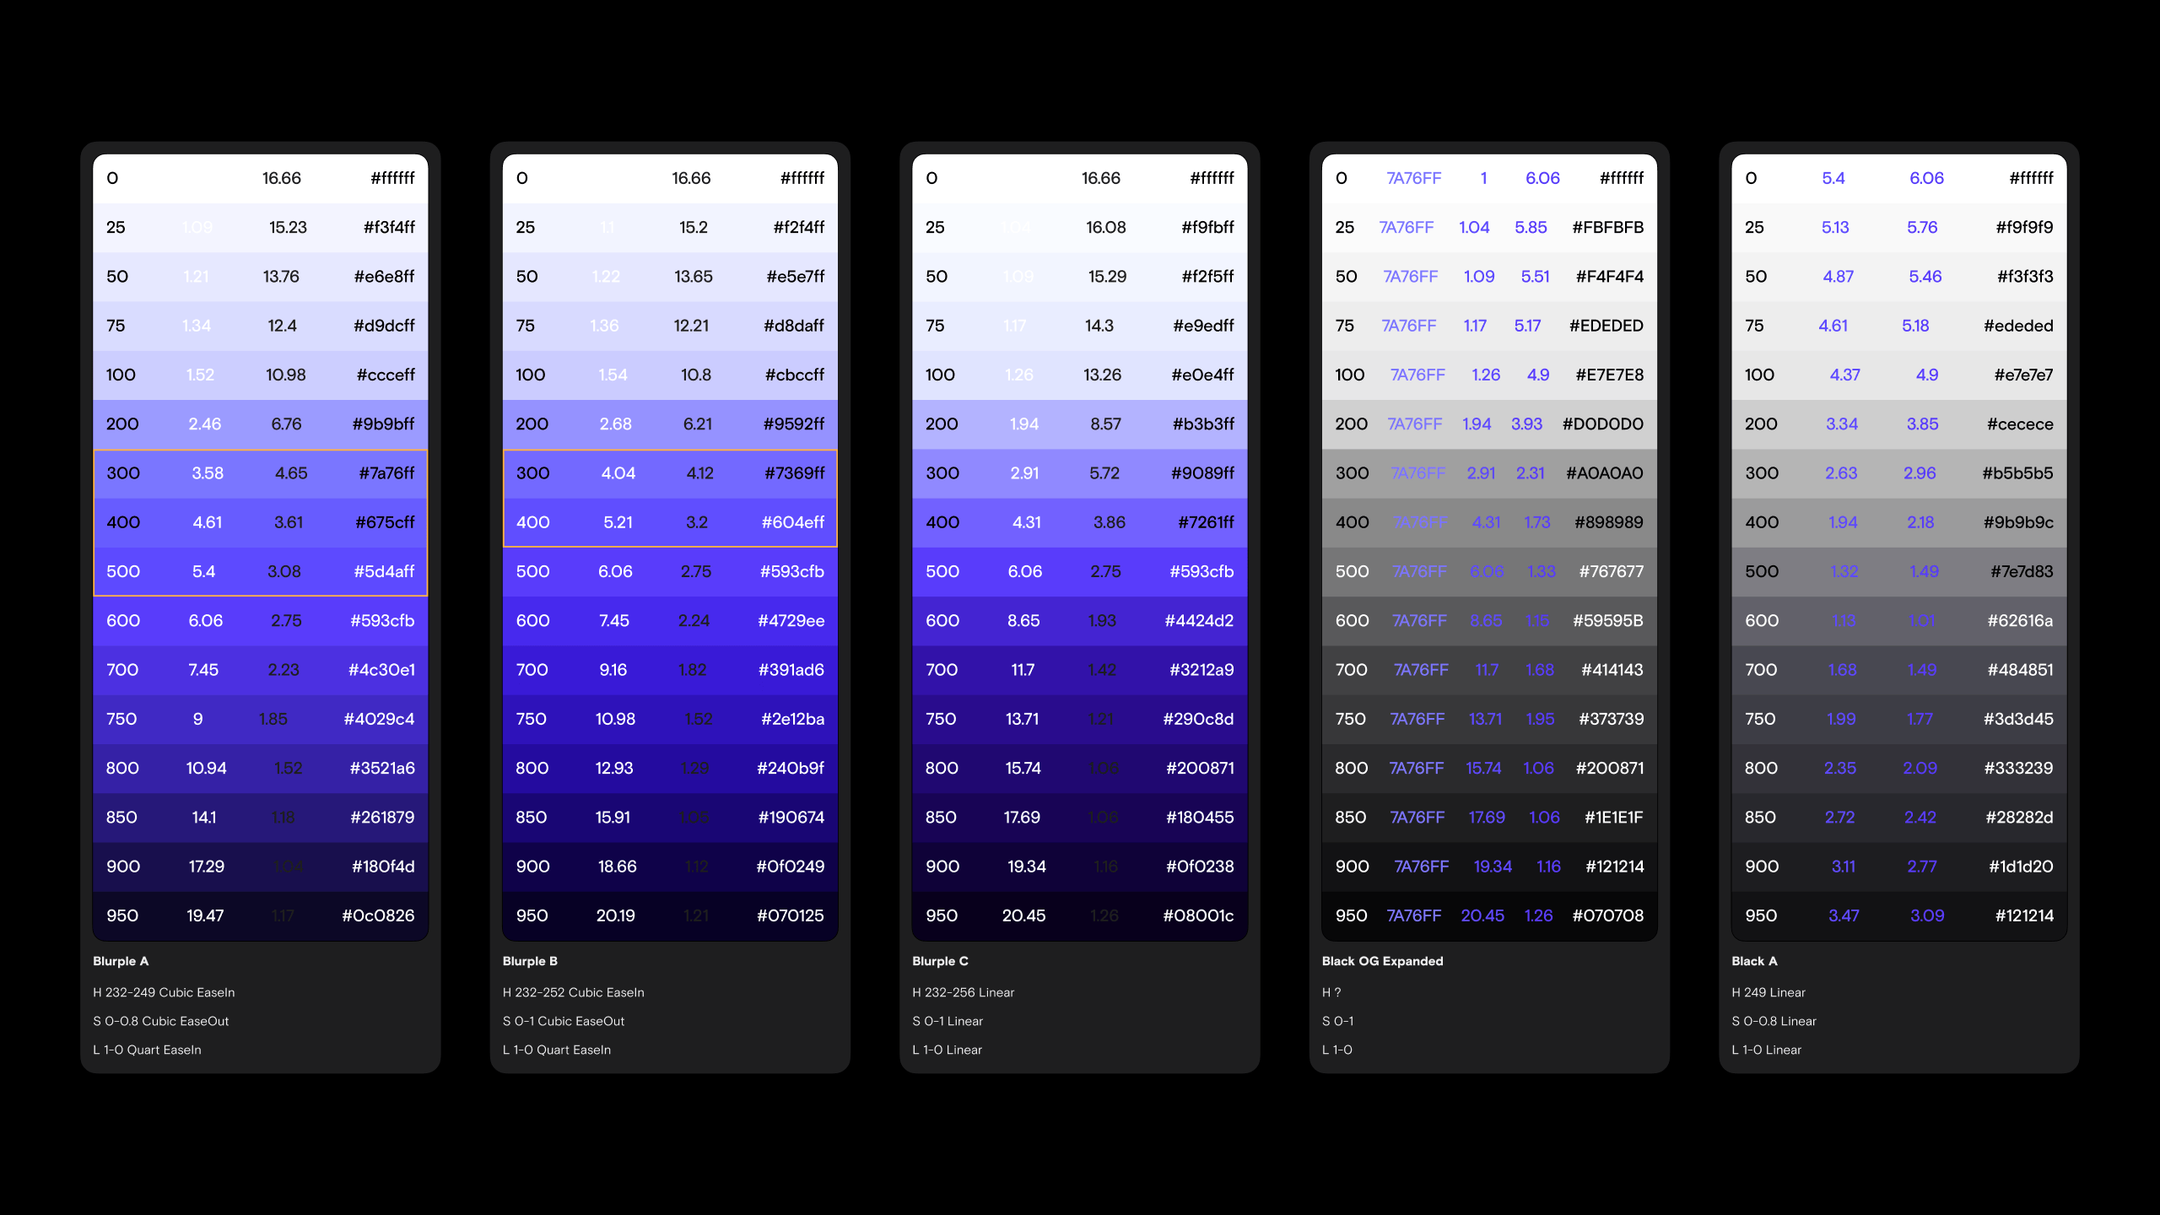Image resolution: width=2160 pixels, height=1215 pixels.
Task: Click the Blurple A 300 swatch row
Action: point(260,473)
